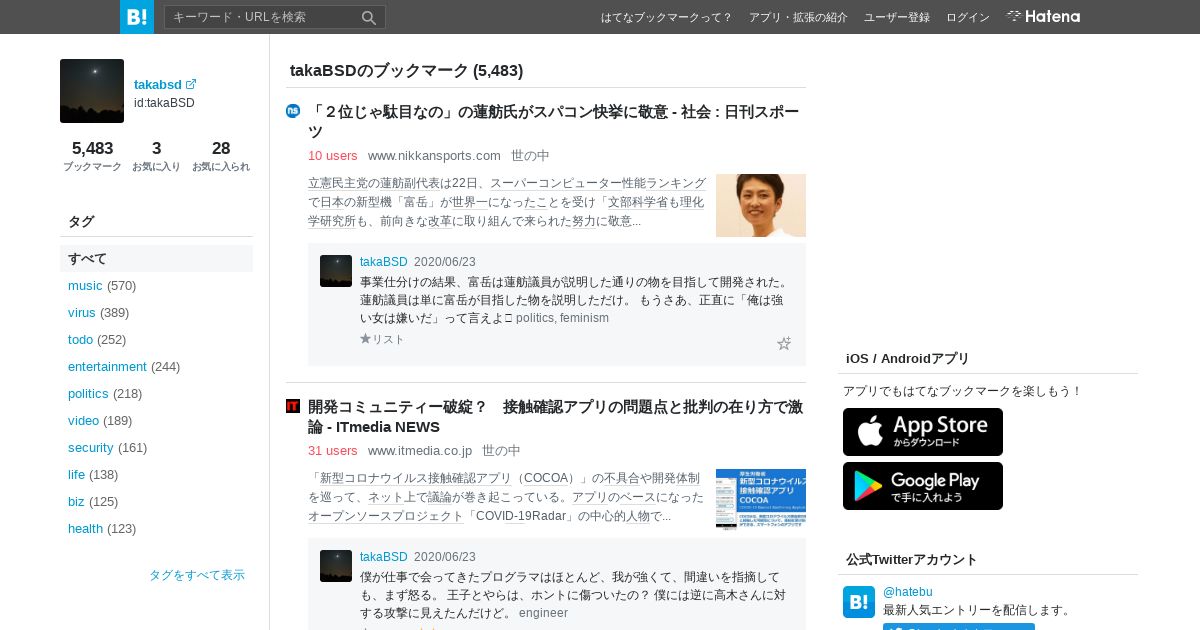Click the 蓮舫 article thumbnail photo
The width and height of the screenshot is (1200, 630).
click(x=761, y=205)
